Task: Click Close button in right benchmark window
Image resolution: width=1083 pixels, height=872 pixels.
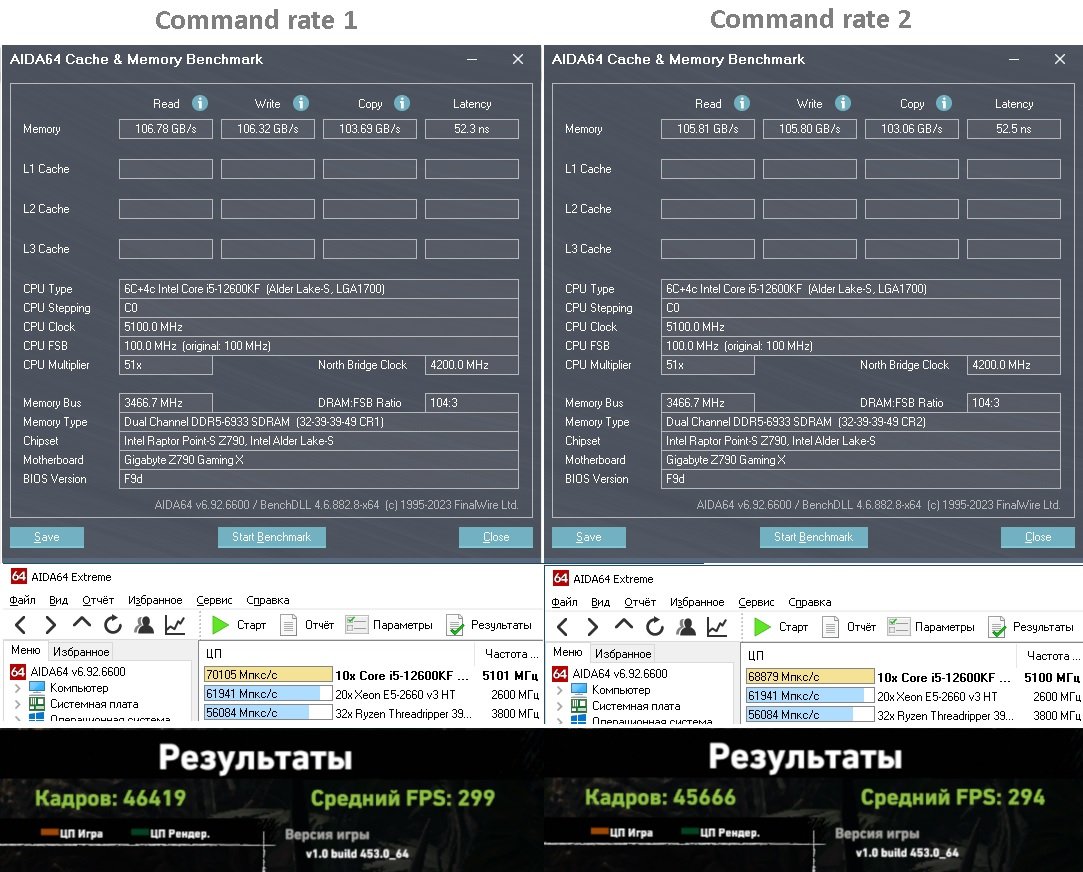Action: coord(1038,537)
